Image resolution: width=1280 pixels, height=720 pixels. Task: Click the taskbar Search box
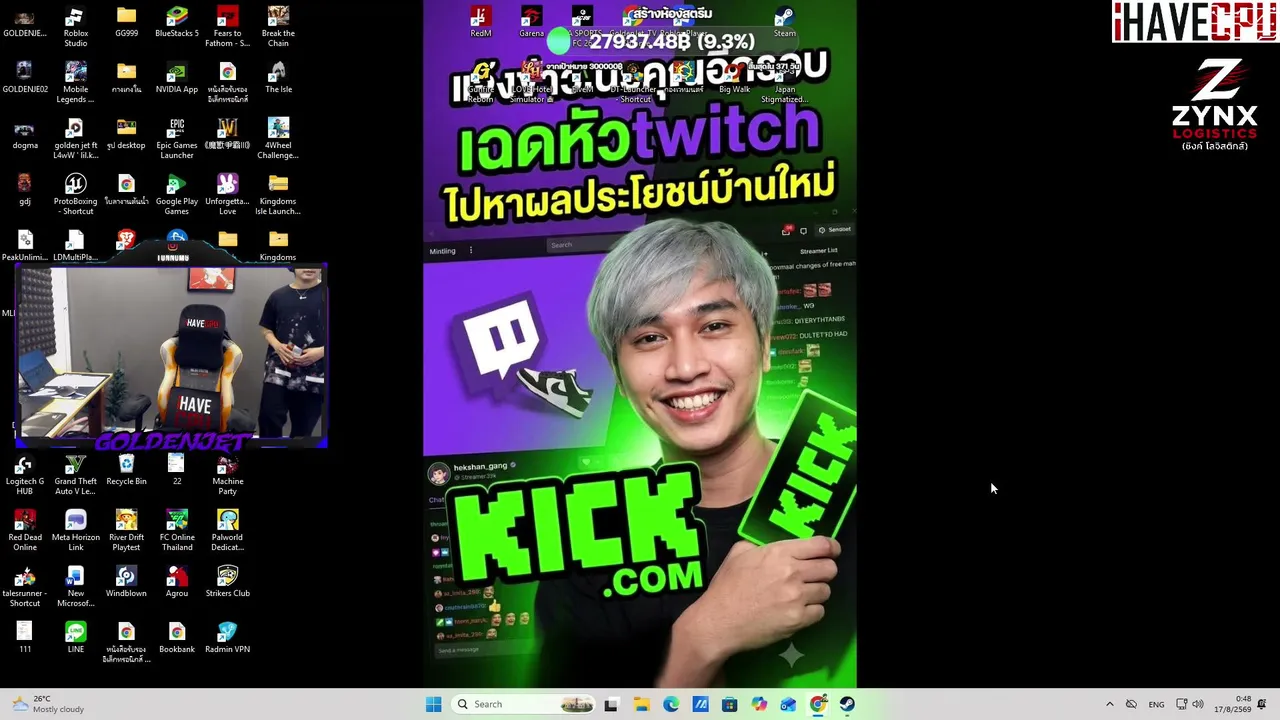point(524,704)
